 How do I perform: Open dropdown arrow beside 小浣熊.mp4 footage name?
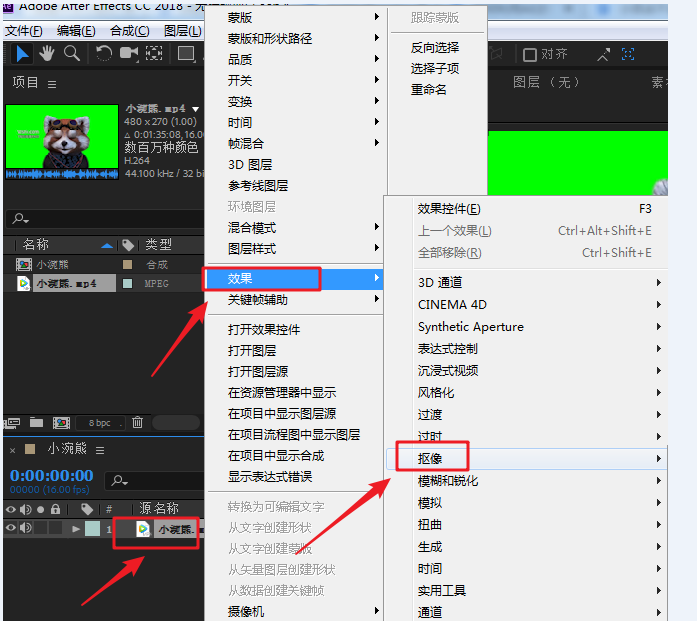pos(196,109)
